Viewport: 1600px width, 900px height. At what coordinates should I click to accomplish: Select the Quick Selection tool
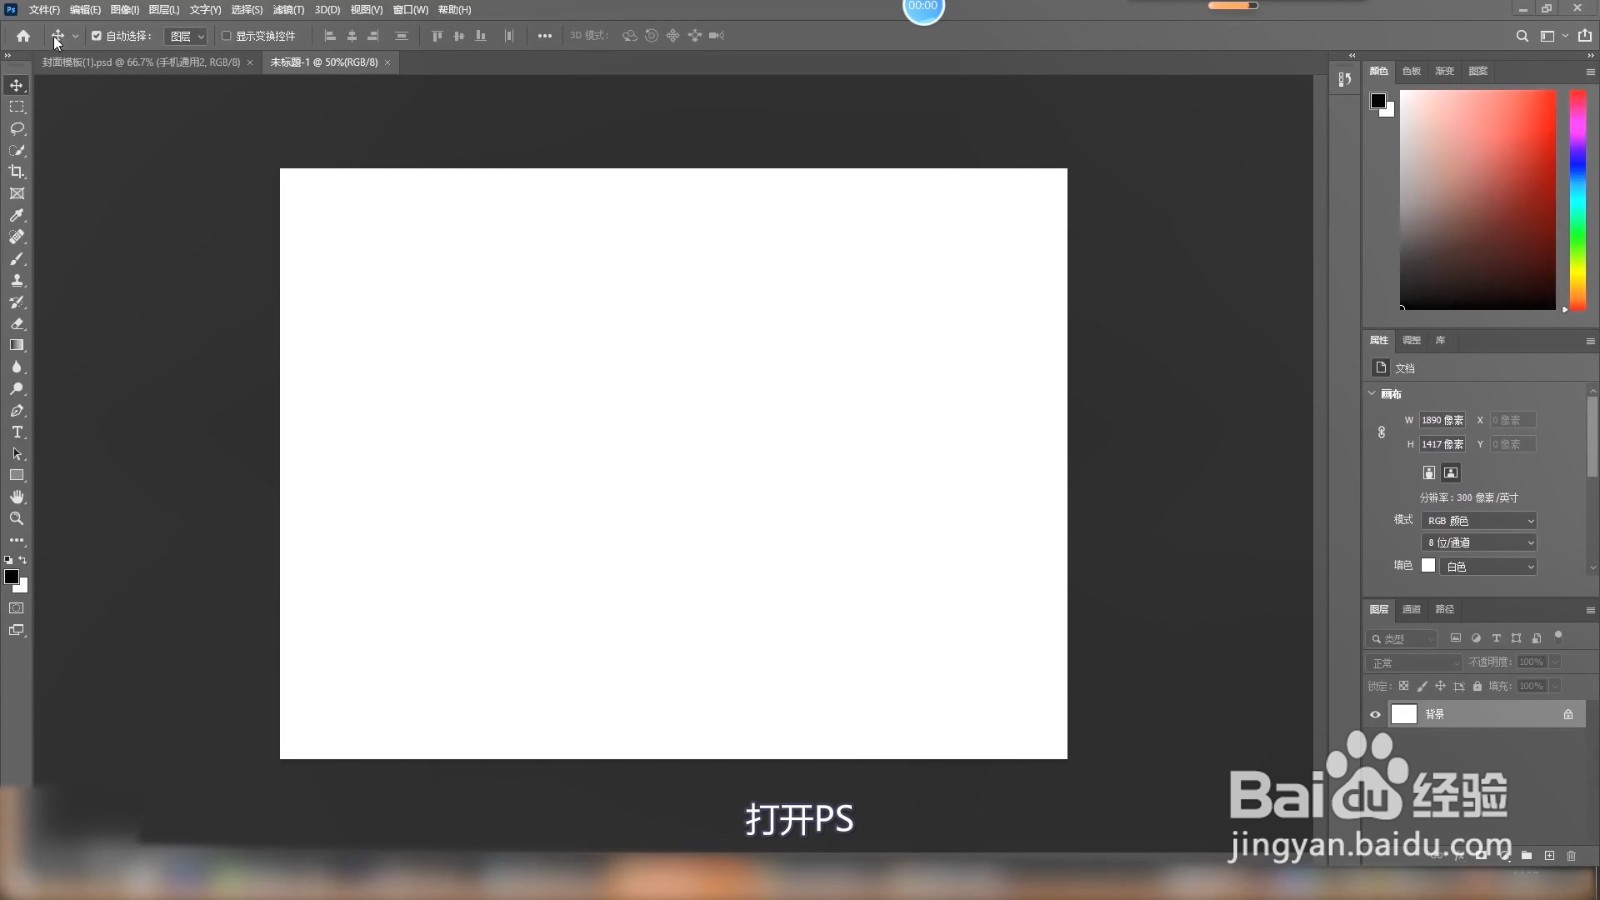click(x=17, y=151)
